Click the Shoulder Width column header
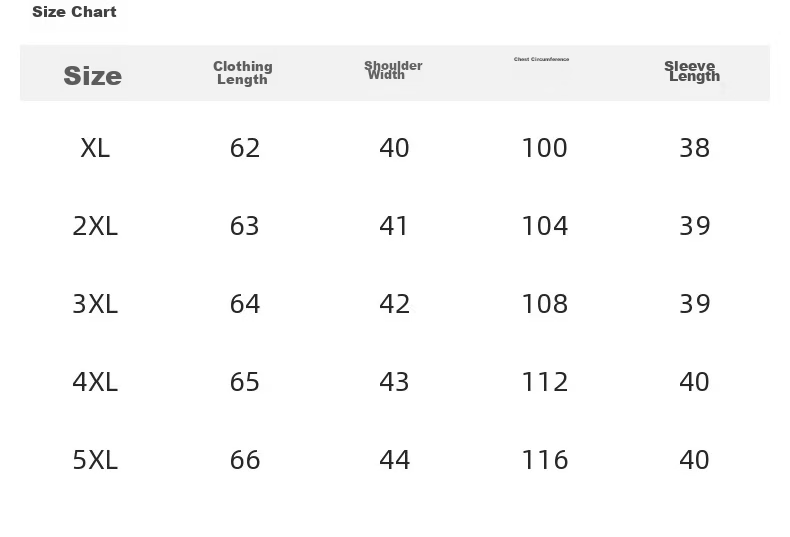Viewport: 790px width, 537px height. tap(393, 70)
